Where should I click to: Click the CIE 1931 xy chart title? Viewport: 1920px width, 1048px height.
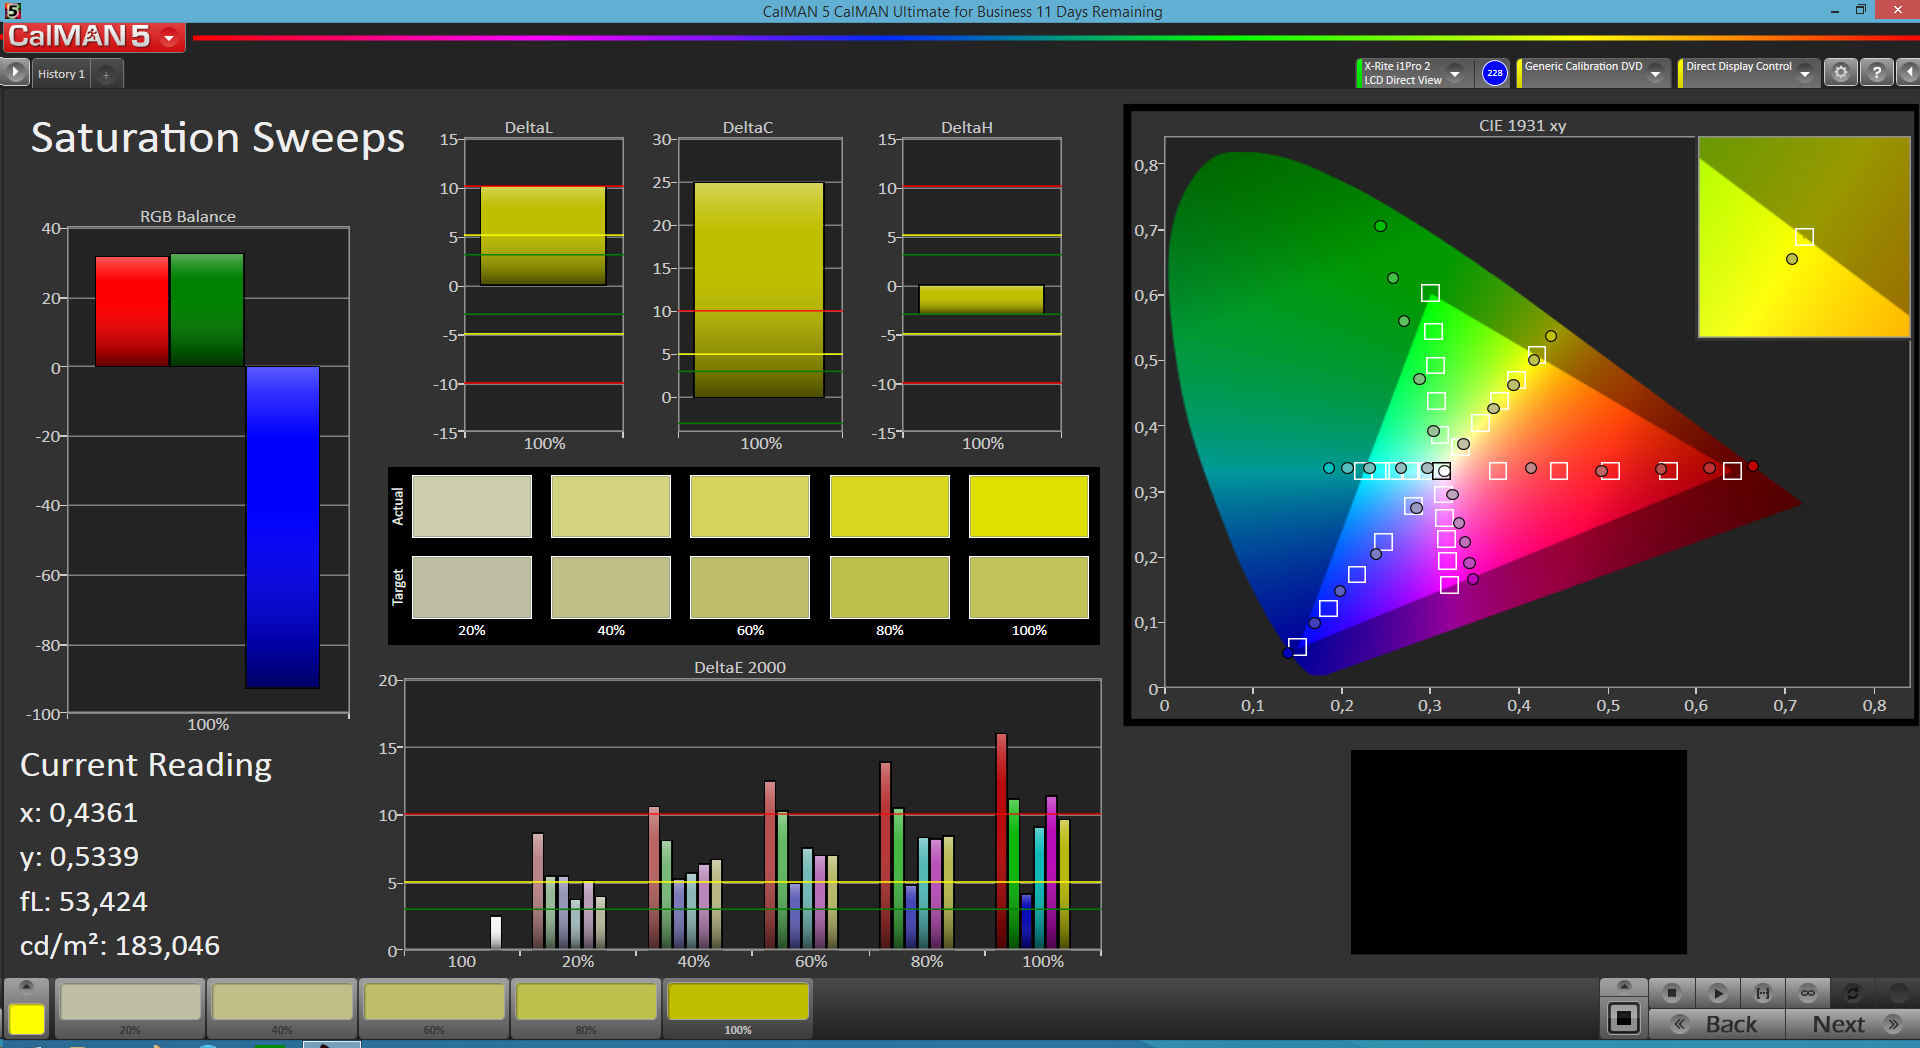click(x=1522, y=125)
